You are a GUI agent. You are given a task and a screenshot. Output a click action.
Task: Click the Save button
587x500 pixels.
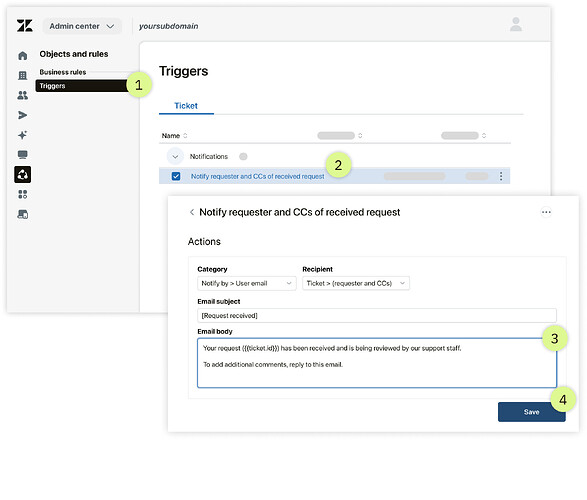click(531, 412)
